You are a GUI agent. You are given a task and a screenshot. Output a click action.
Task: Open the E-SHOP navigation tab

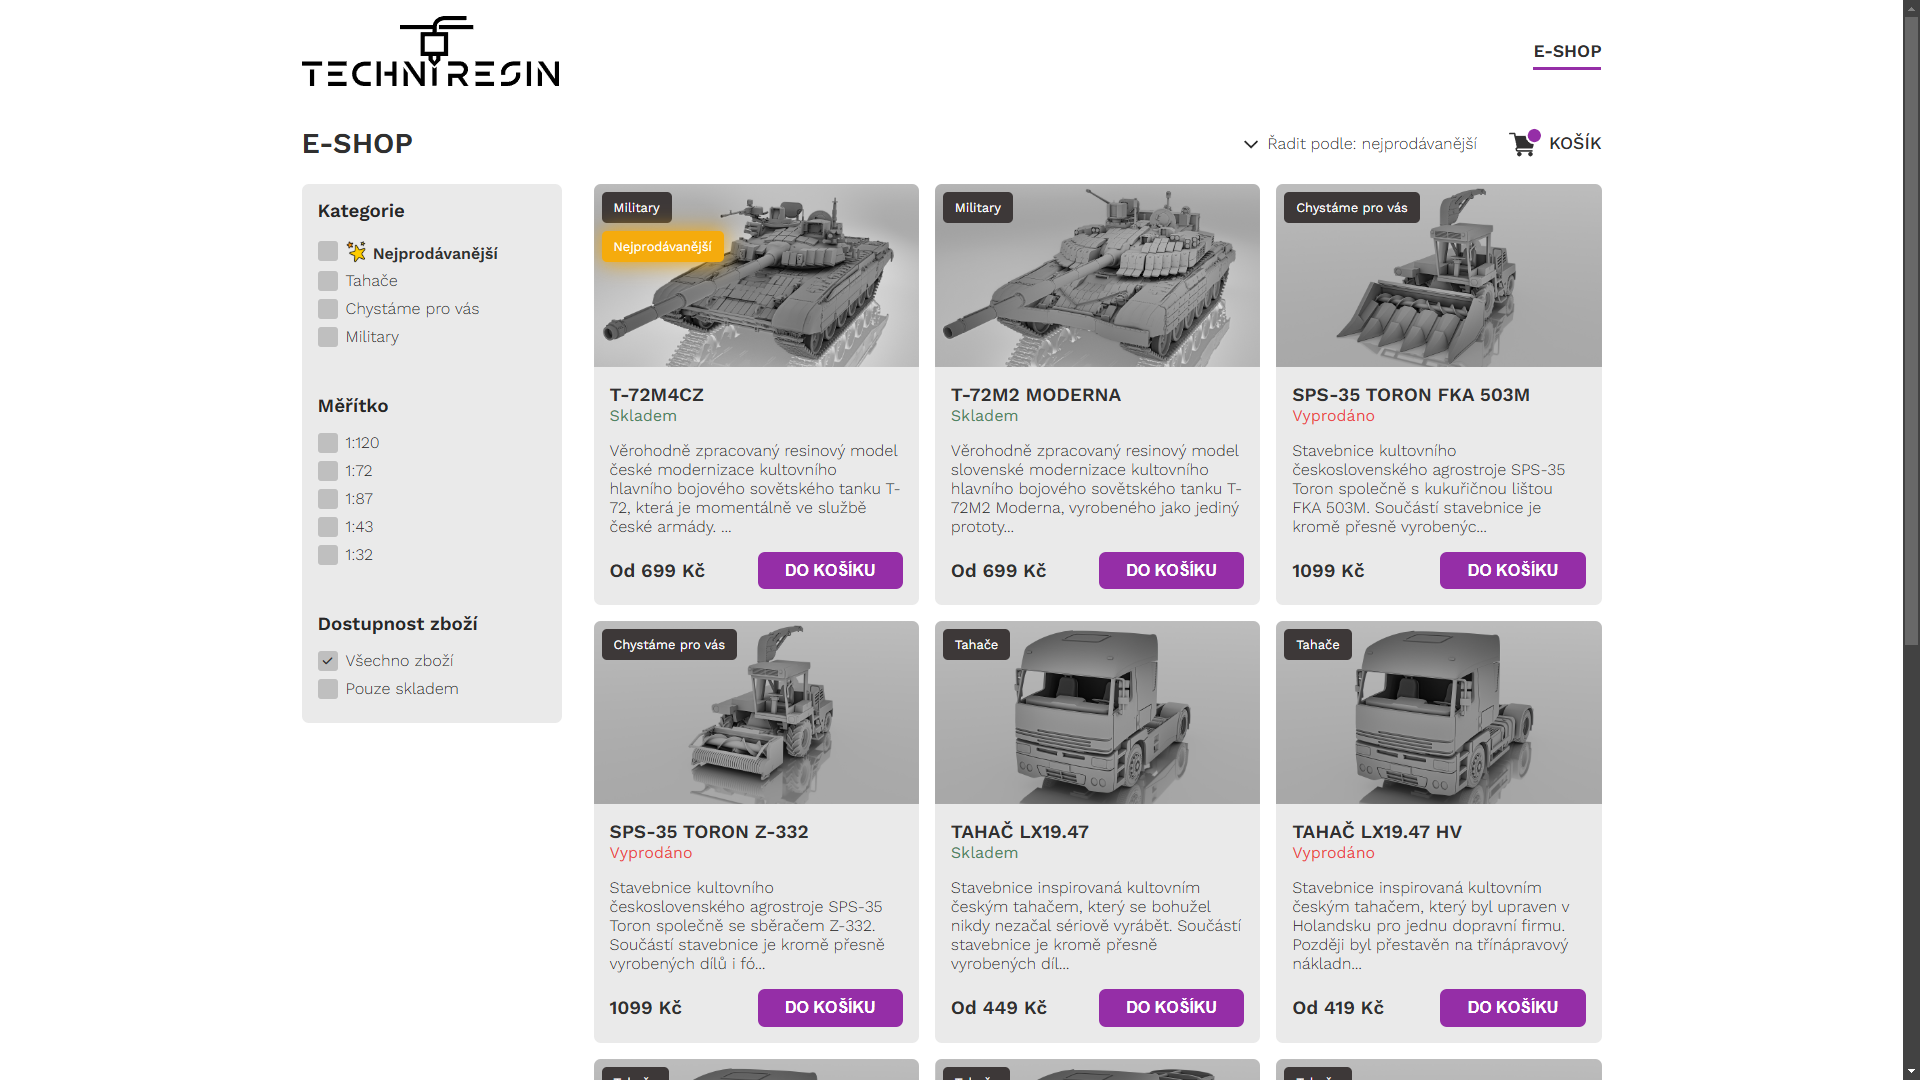click(1567, 51)
